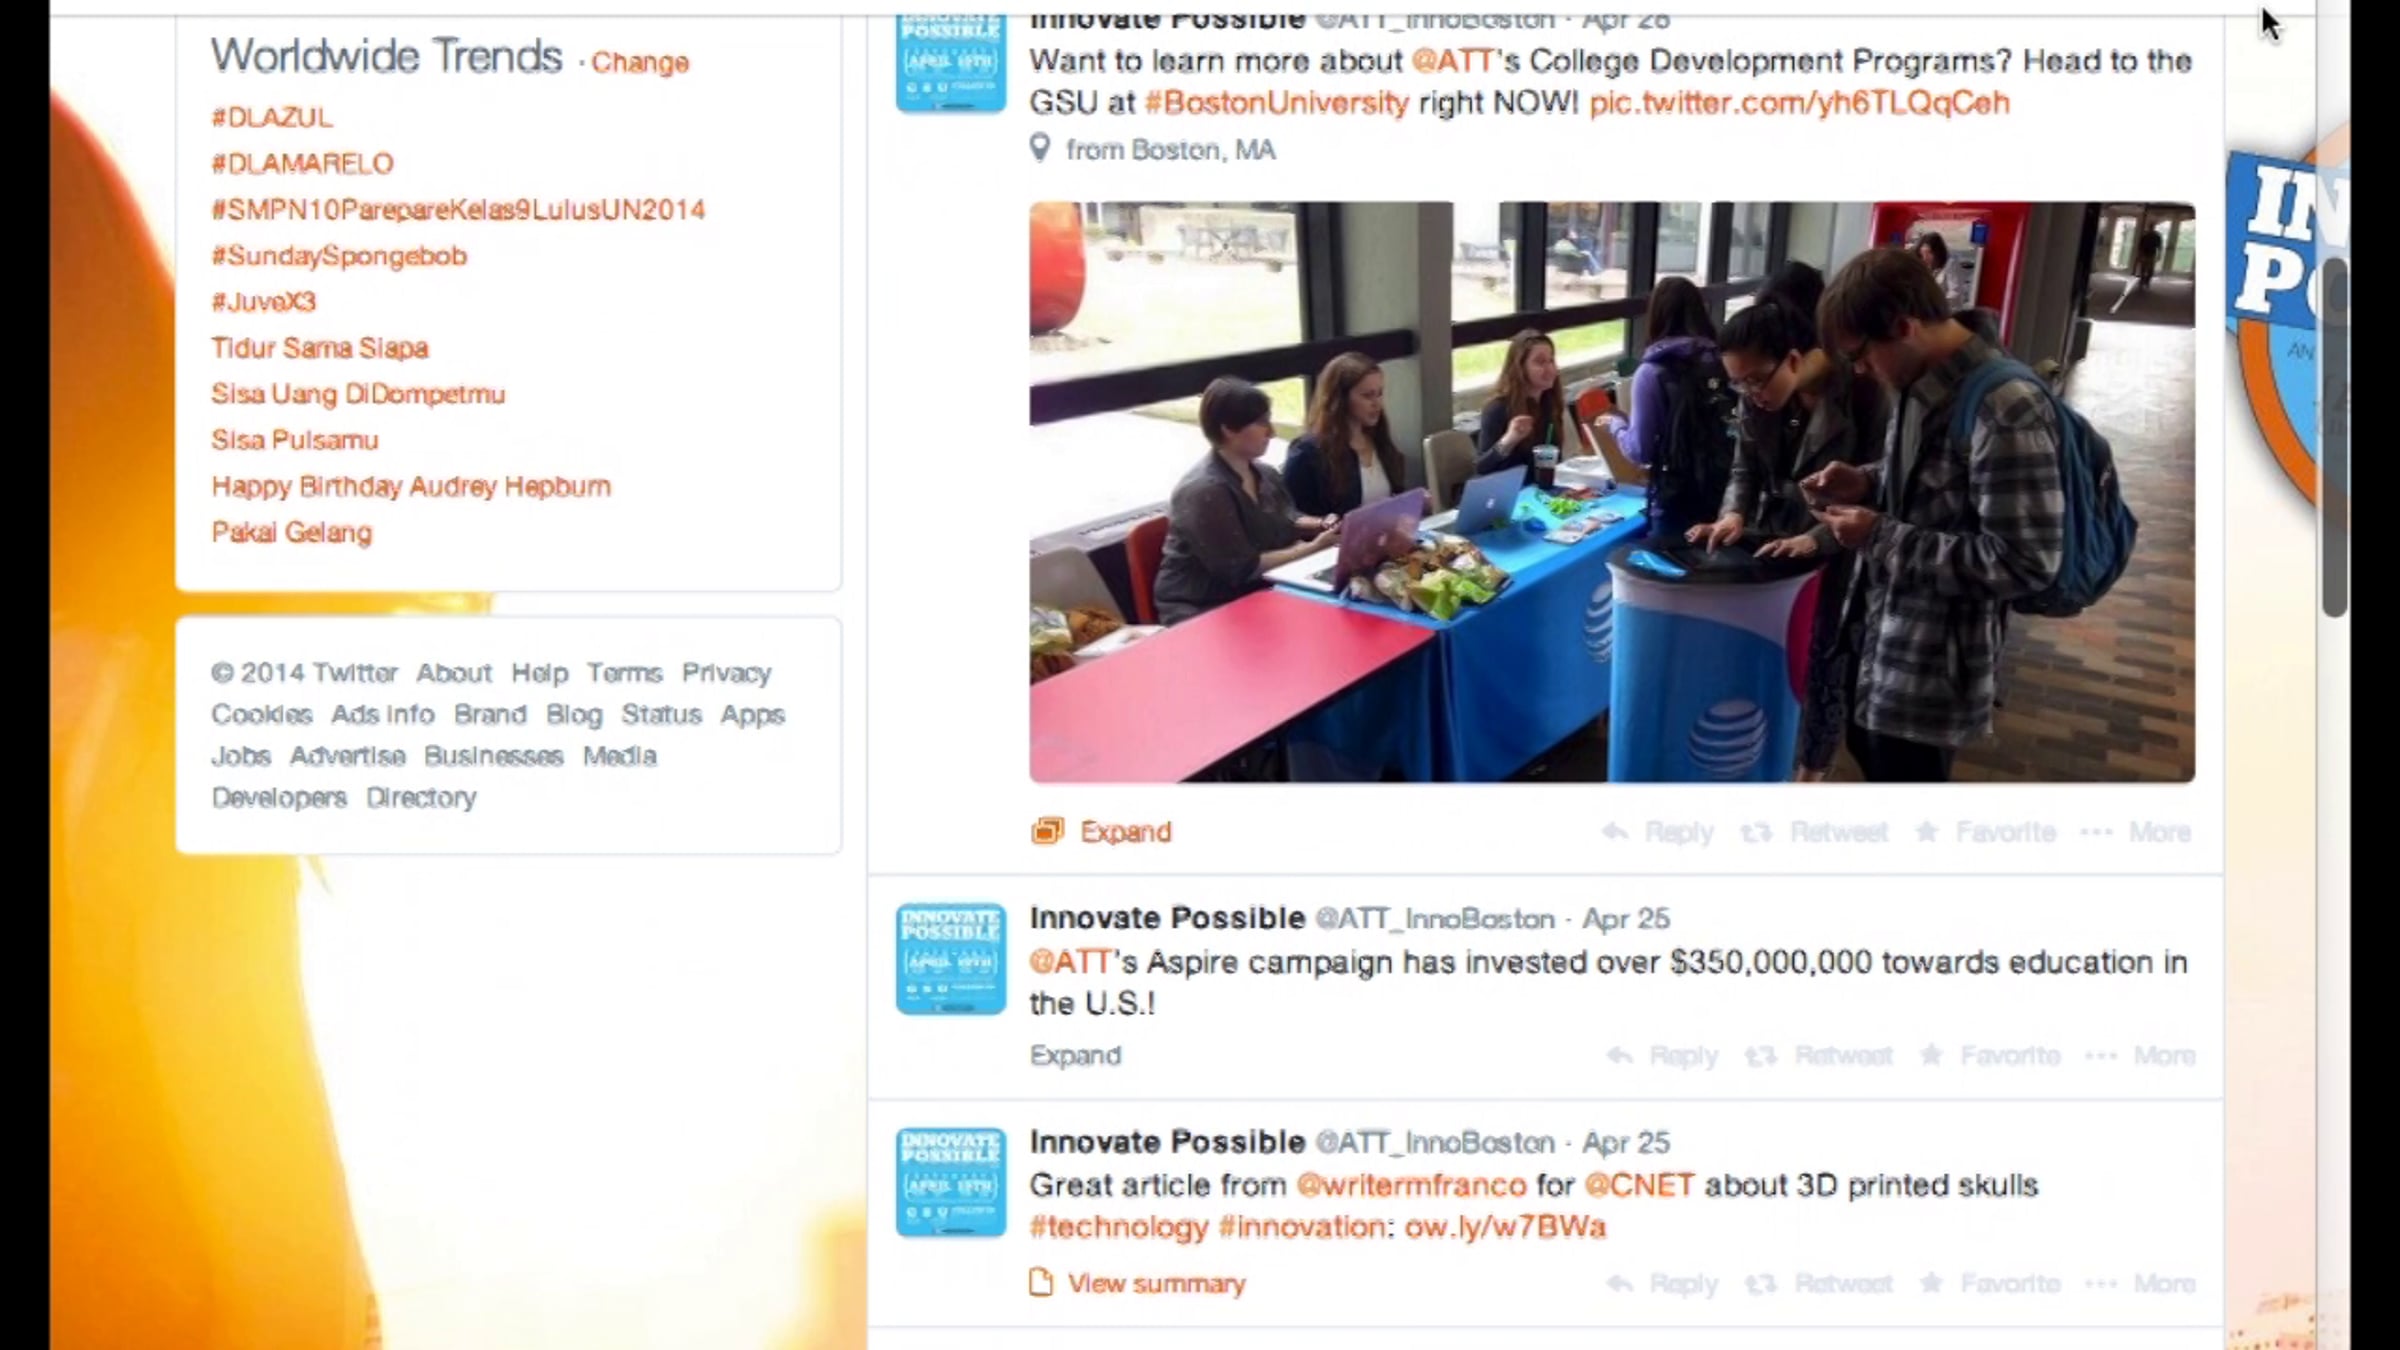2400x1350 pixels.
Task: Open the AT&T booth photo thumbnail
Action: [x=1612, y=492]
